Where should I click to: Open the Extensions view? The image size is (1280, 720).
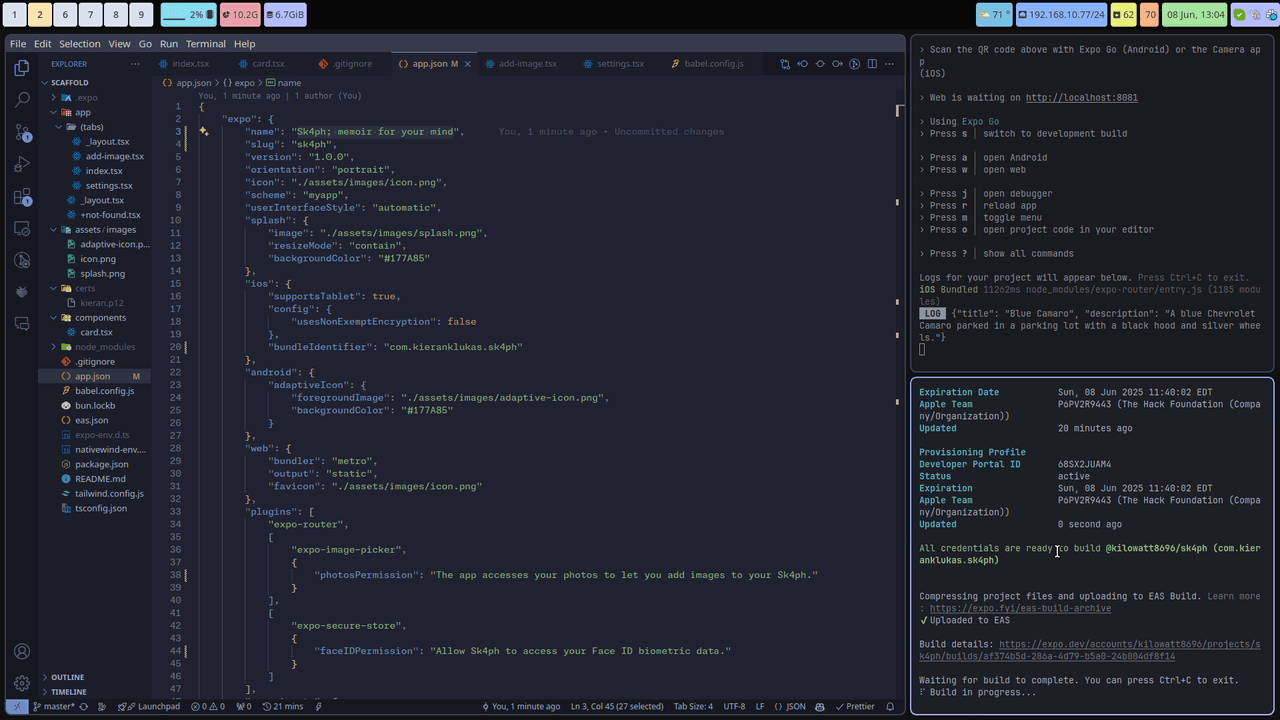[22, 197]
